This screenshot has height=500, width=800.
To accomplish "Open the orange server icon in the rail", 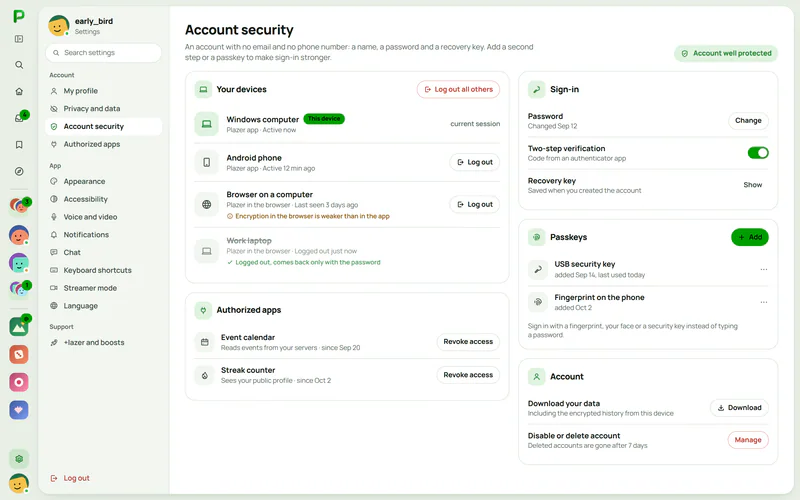I will point(19,354).
